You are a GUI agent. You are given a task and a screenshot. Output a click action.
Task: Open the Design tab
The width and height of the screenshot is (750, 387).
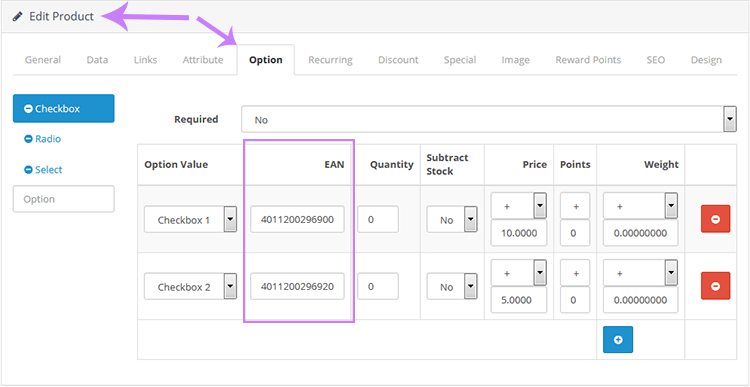[x=706, y=60]
